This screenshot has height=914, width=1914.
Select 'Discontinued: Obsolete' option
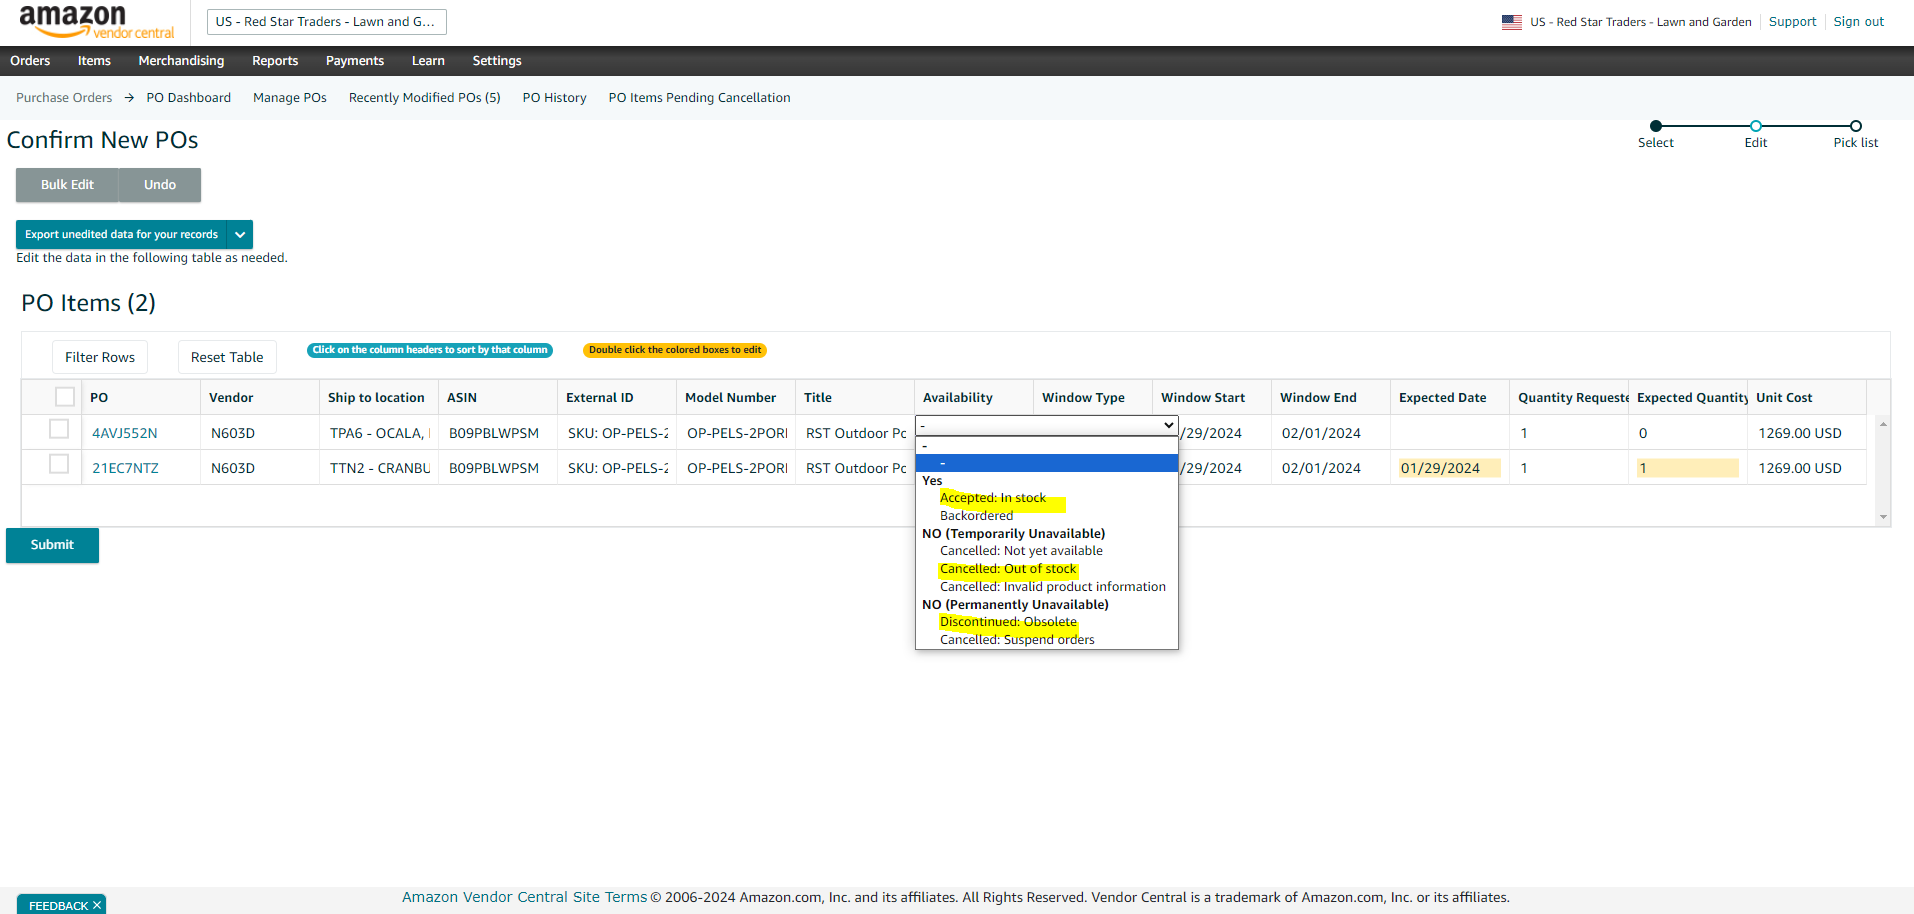point(1008,622)
